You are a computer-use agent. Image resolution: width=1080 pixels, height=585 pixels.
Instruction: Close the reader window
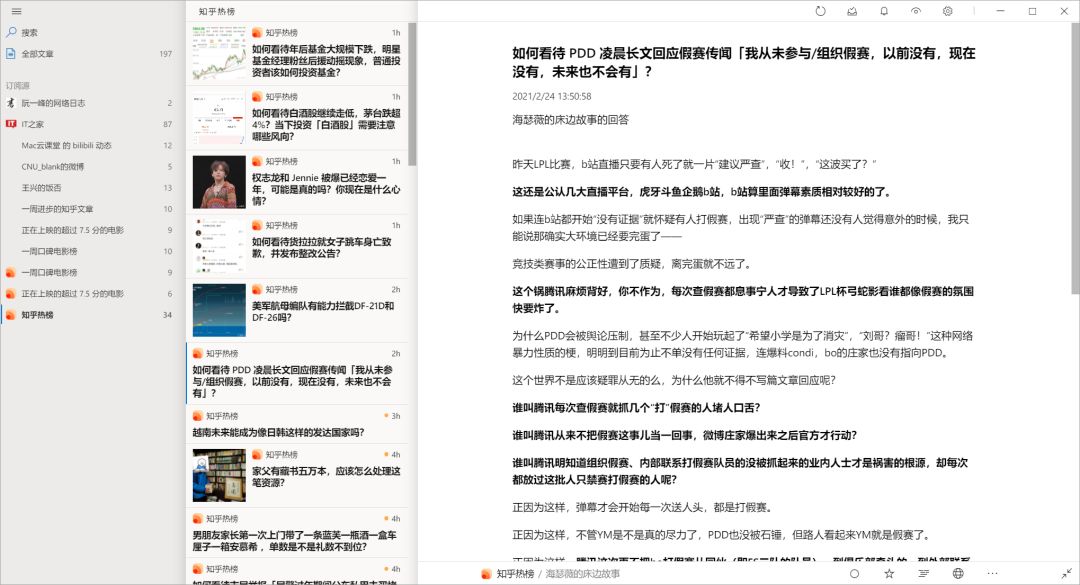coord(1064,11)
